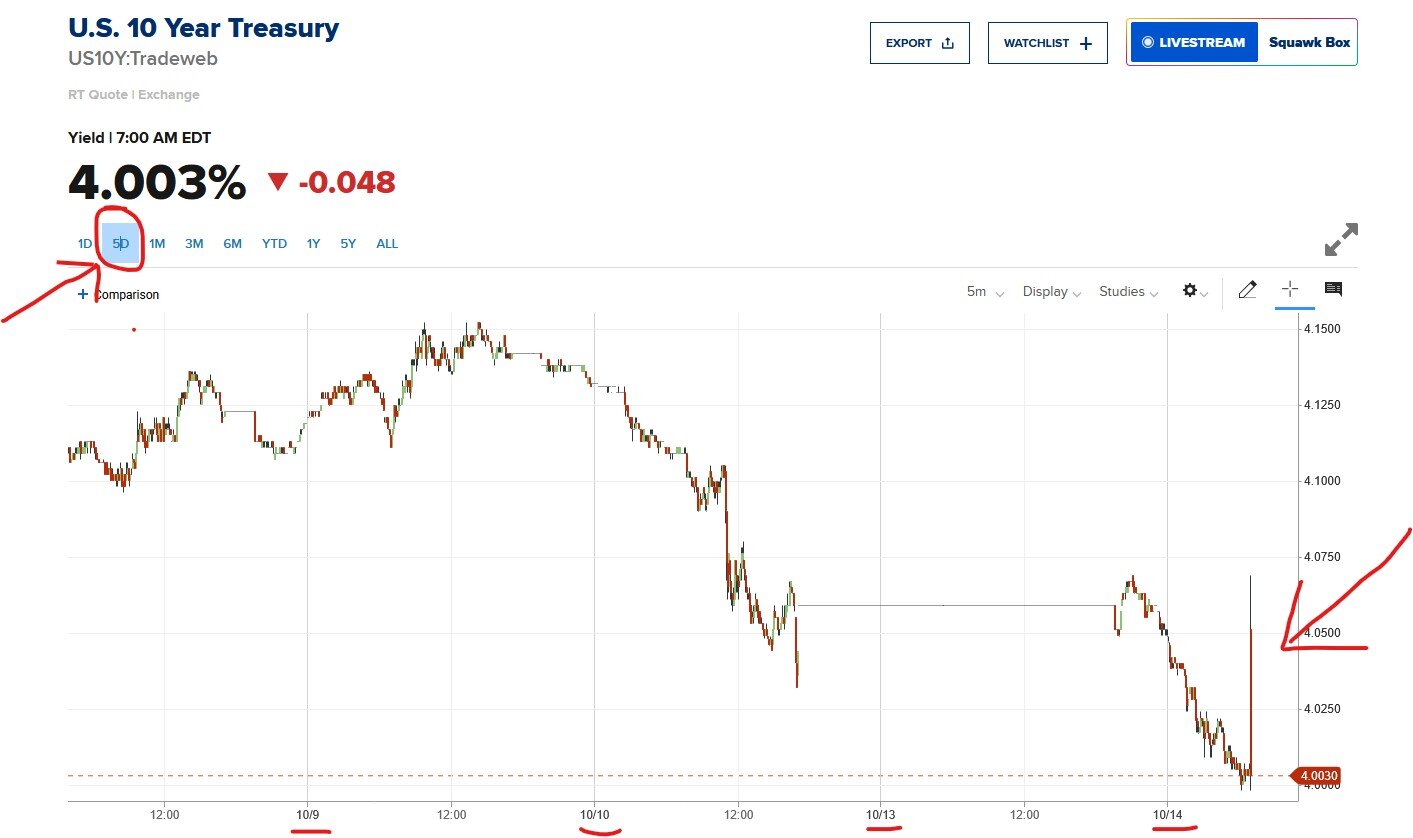Click the plus icon beside Comparison
Viewport: 1413px width, 838px height.
pos(83,294)
